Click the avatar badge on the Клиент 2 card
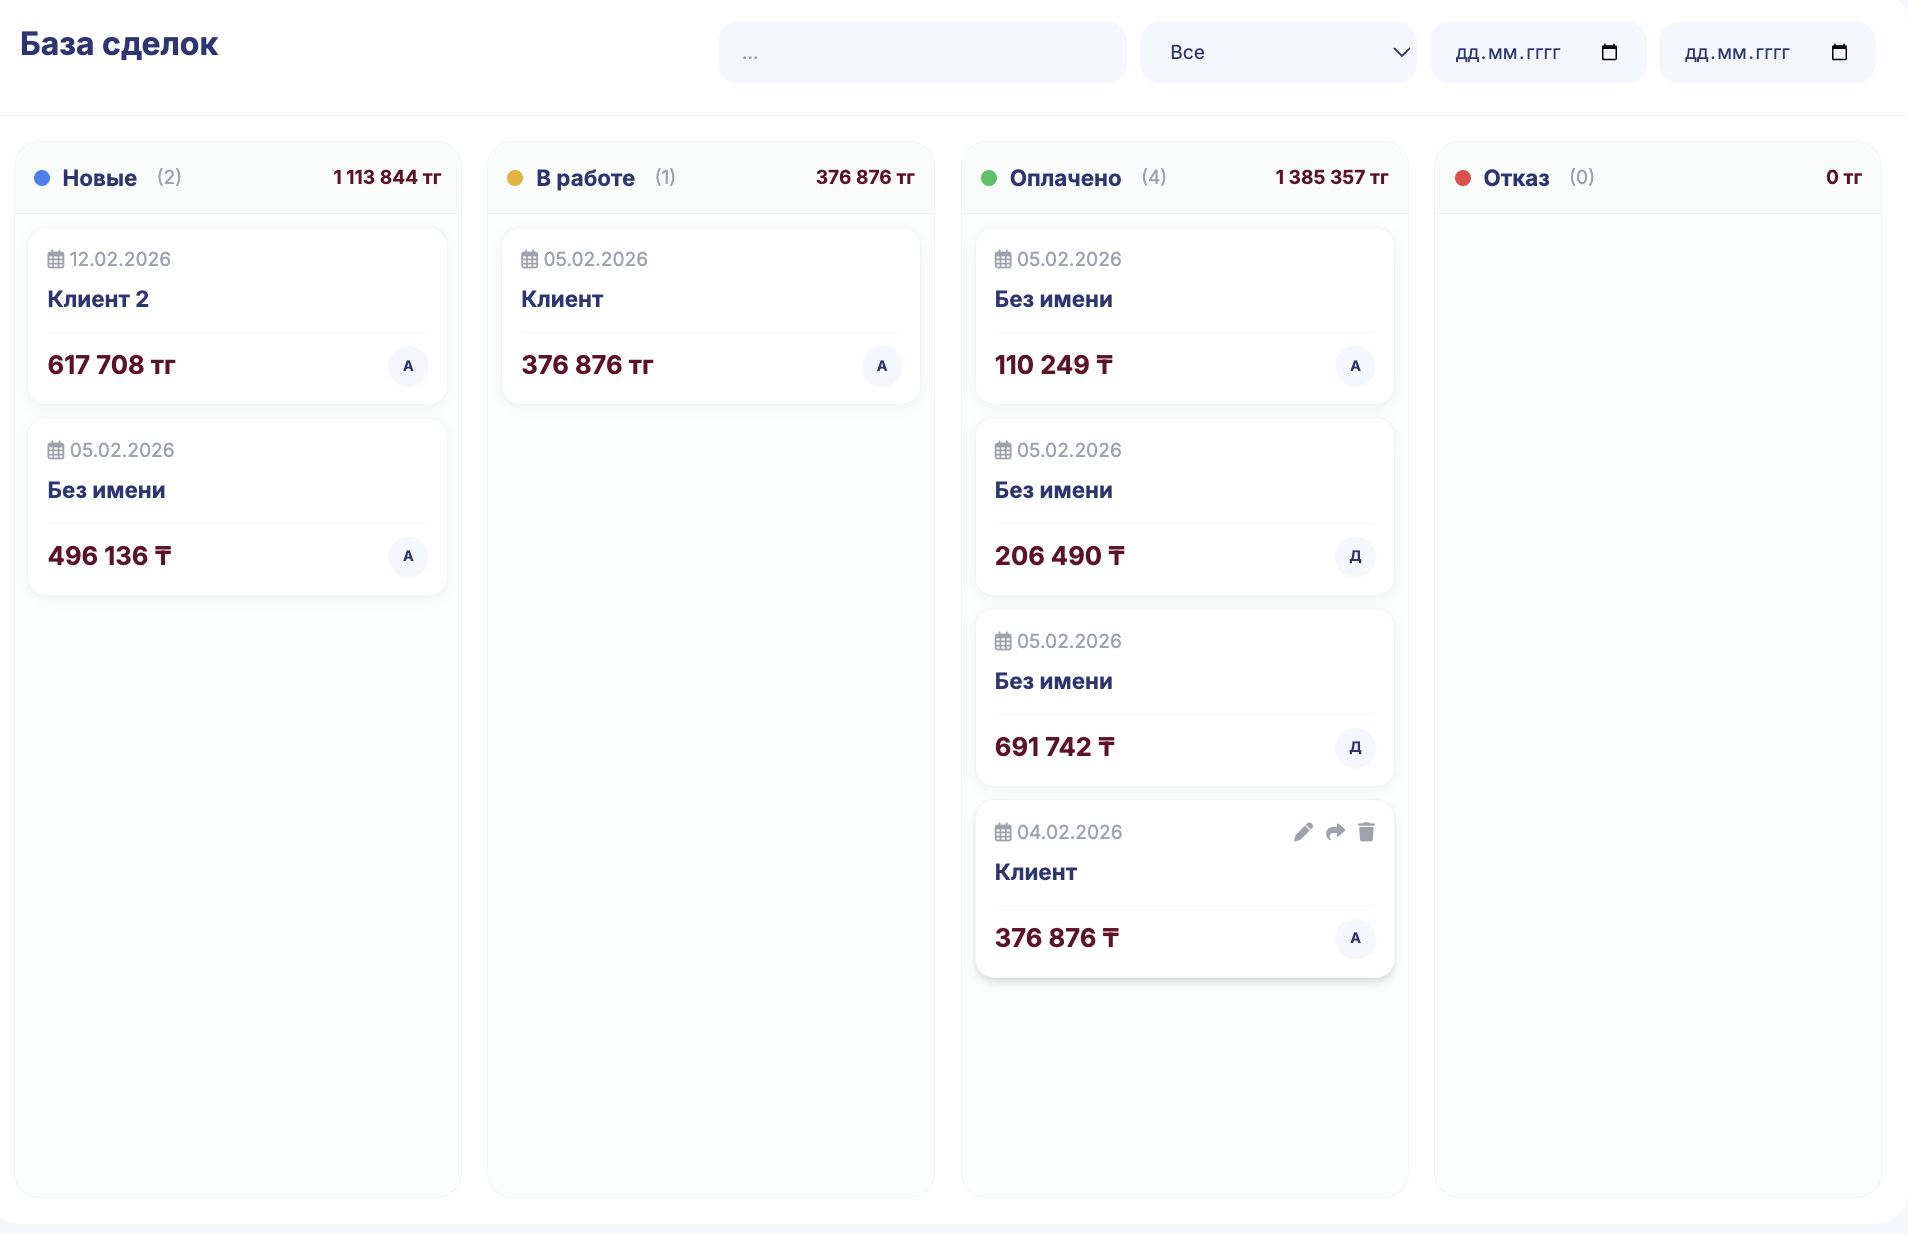The image size is (1908, 1234). coord(408,366)
